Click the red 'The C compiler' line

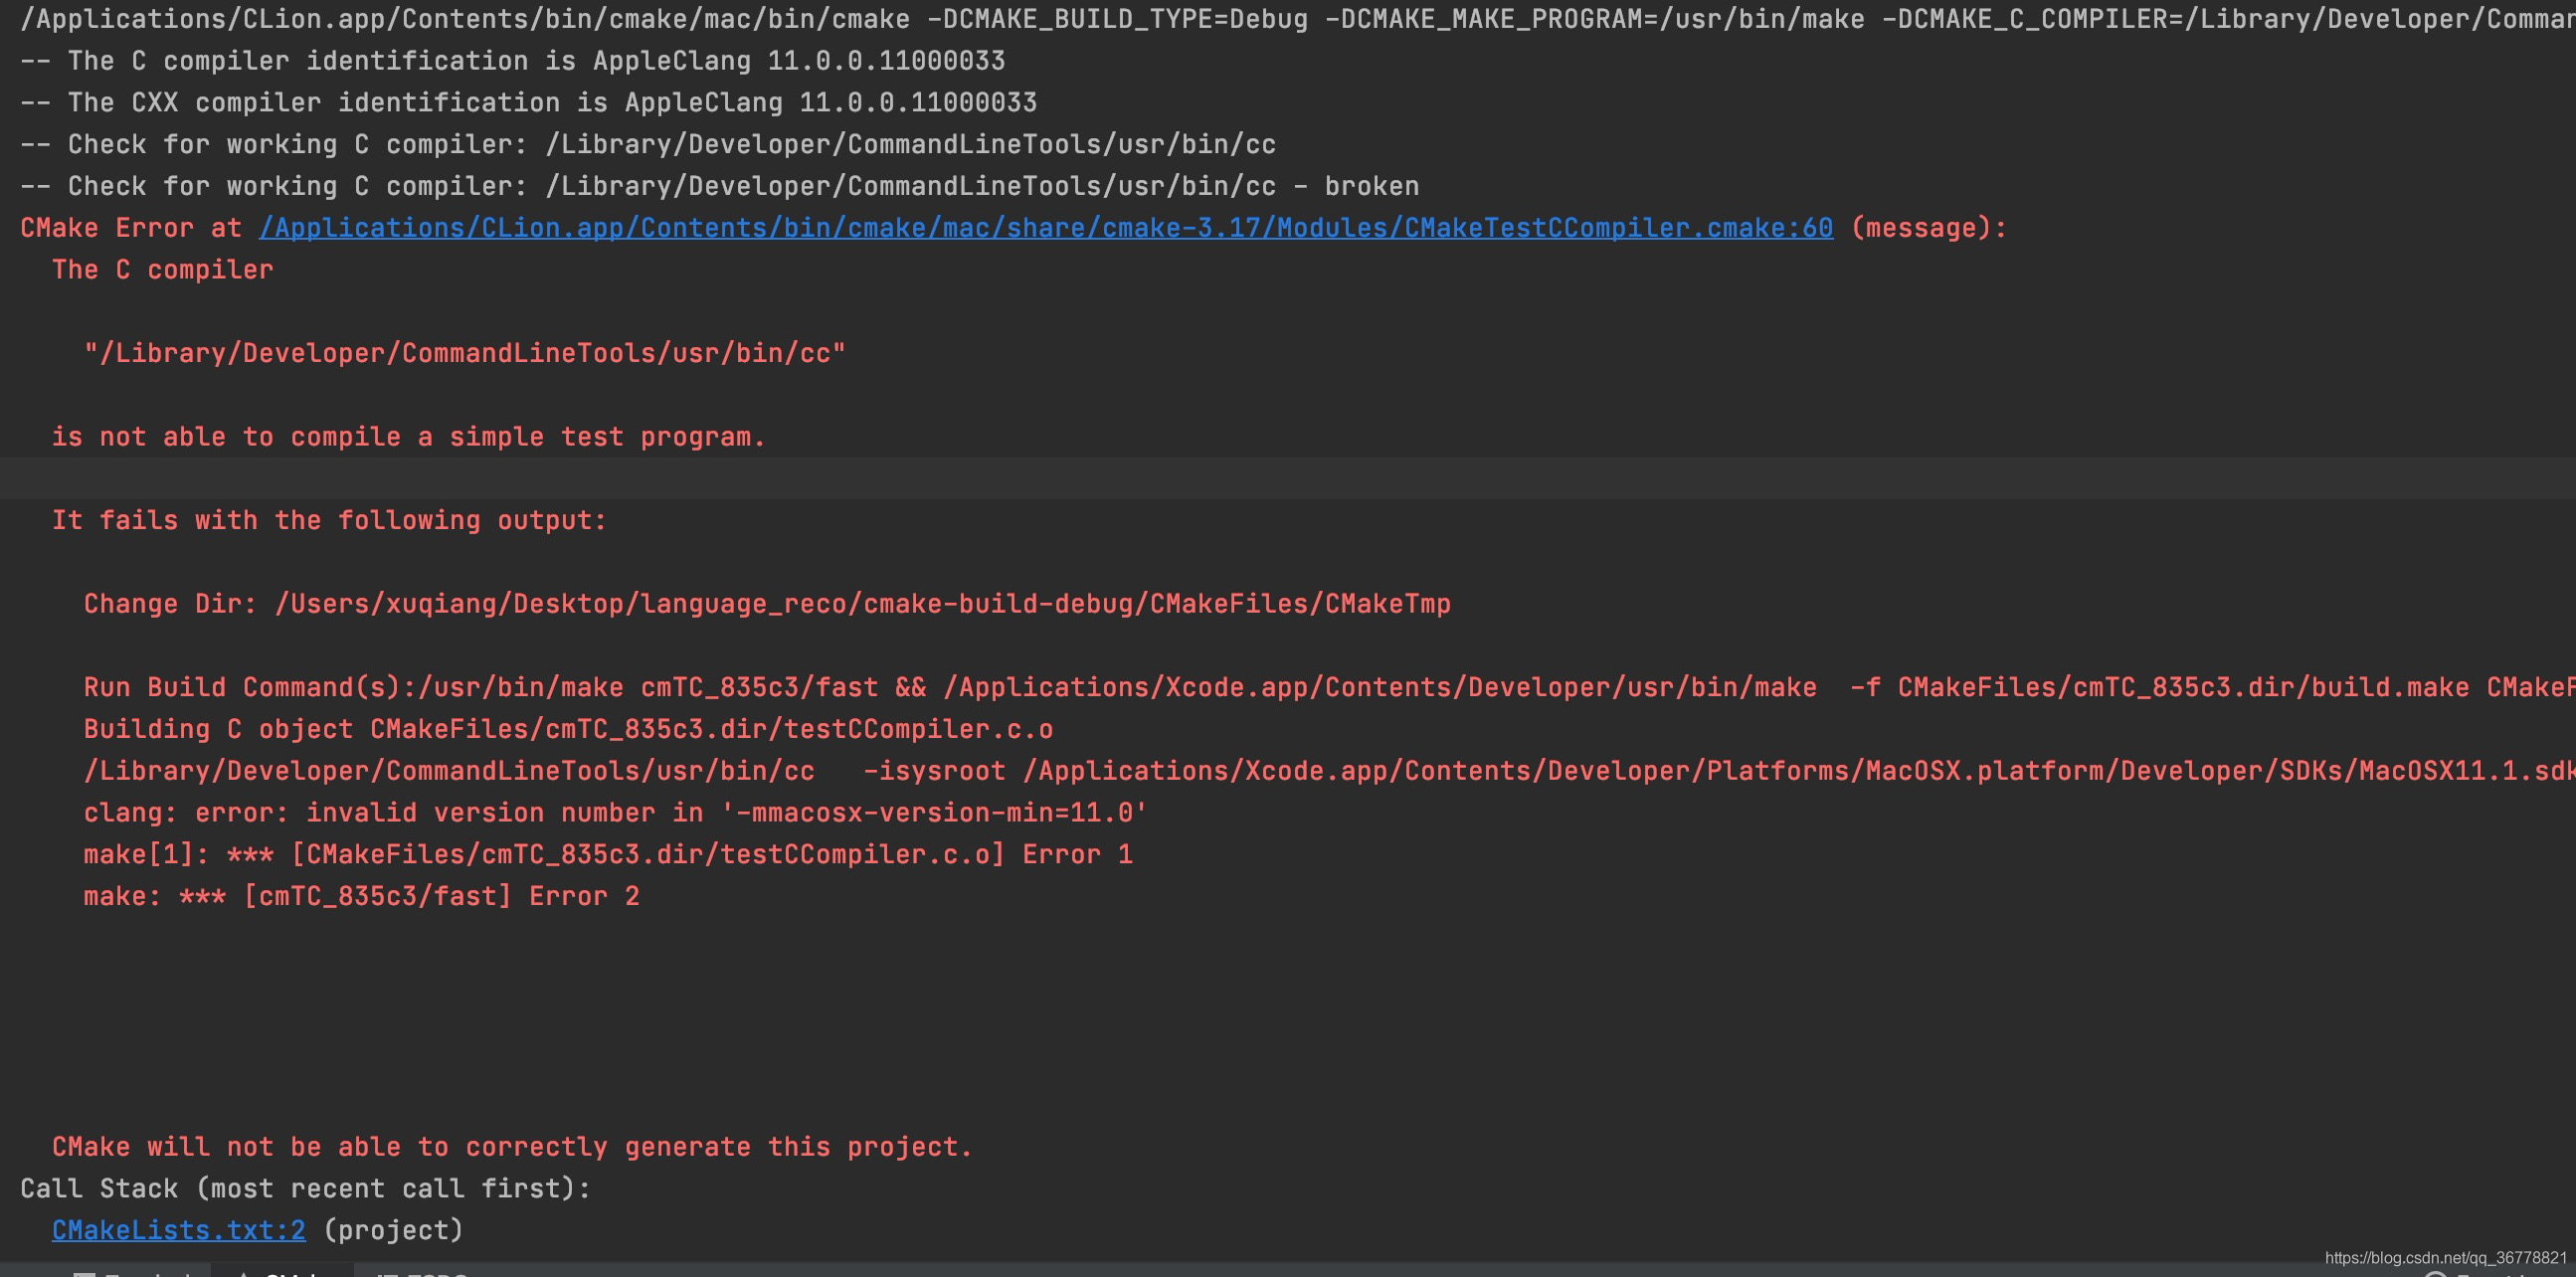(x=162, y=270)
